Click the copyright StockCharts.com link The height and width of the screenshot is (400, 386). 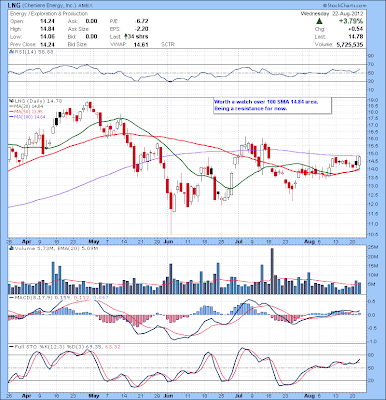(x=344, y=6)
